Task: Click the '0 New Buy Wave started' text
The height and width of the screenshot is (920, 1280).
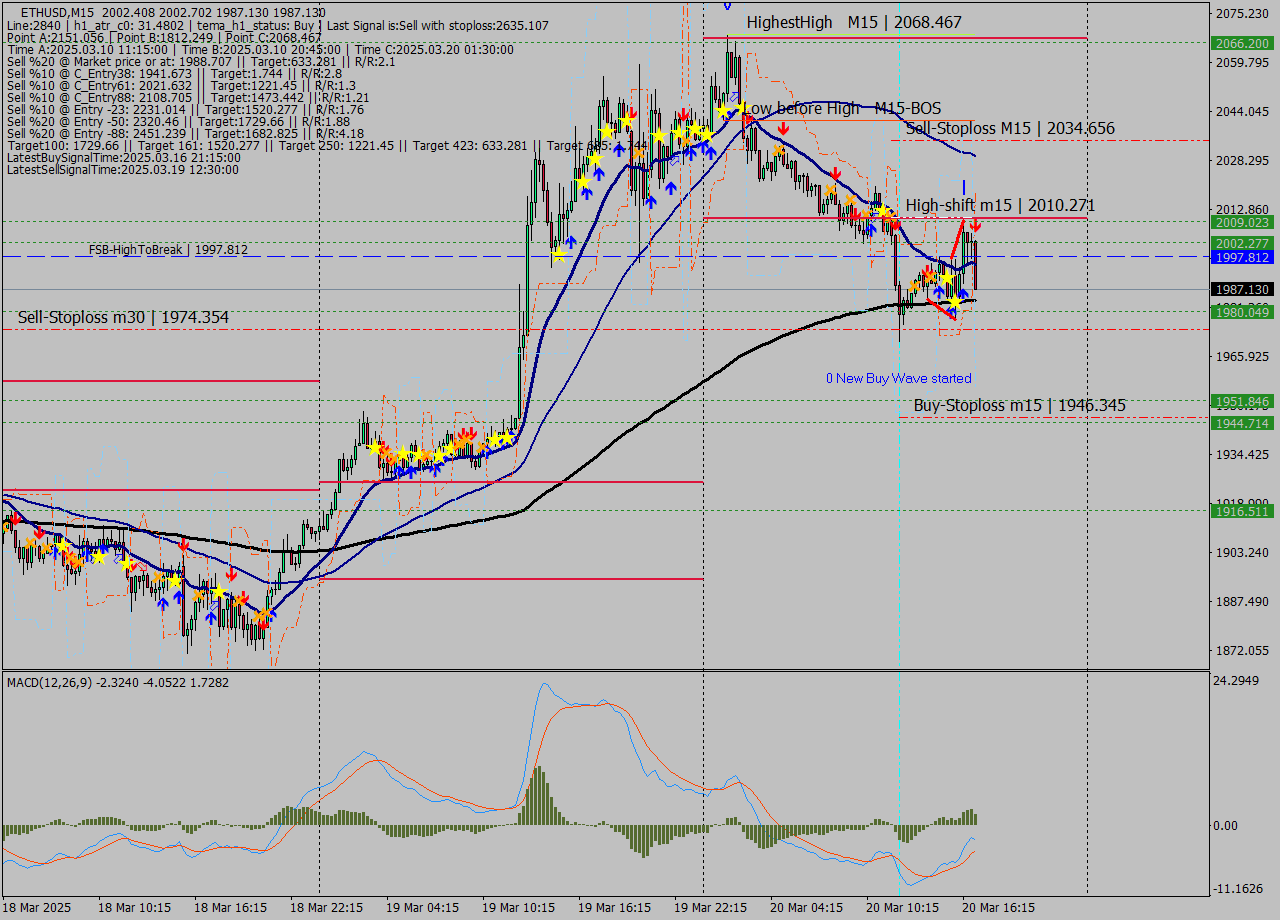Action: click(x=898, y=378)
